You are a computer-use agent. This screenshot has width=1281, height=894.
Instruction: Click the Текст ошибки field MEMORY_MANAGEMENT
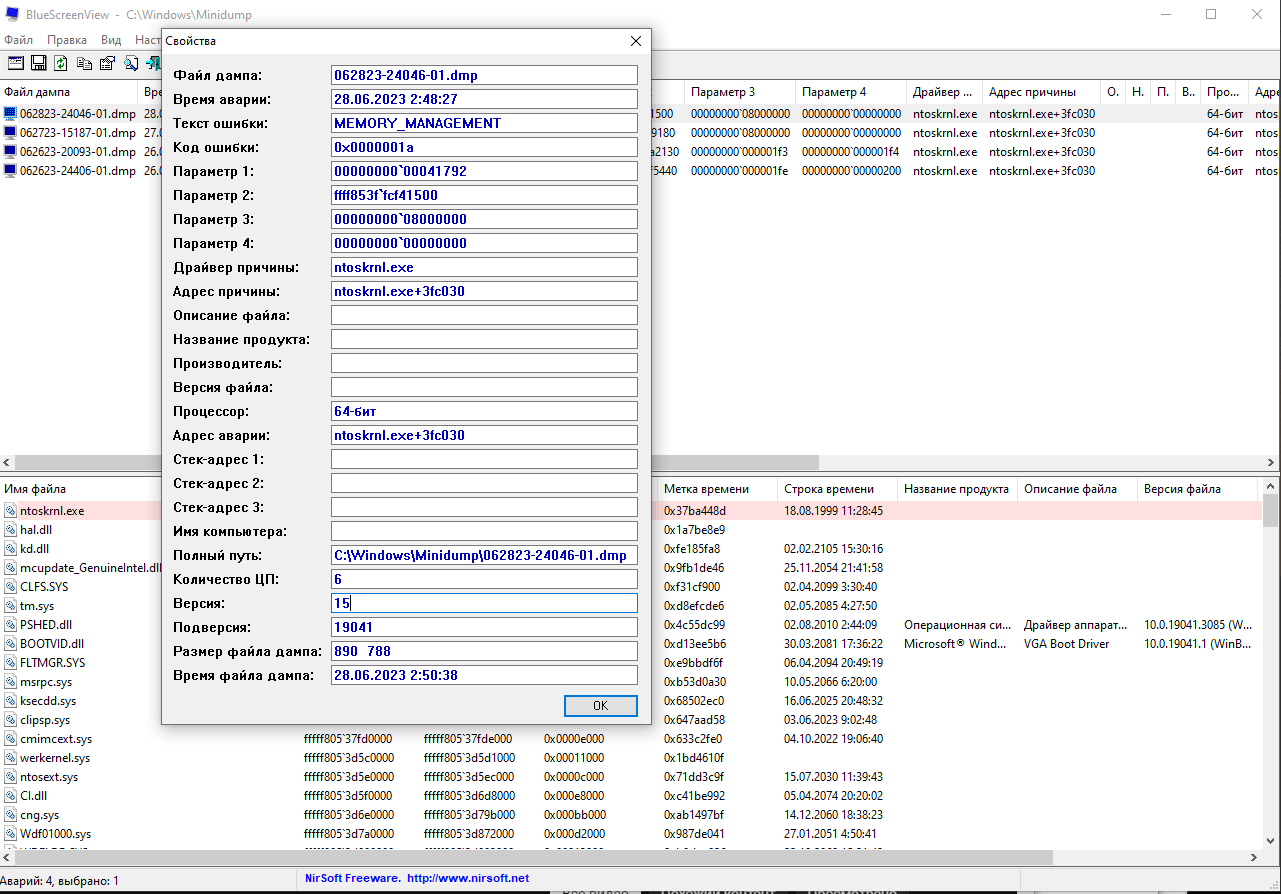point(484,123)
